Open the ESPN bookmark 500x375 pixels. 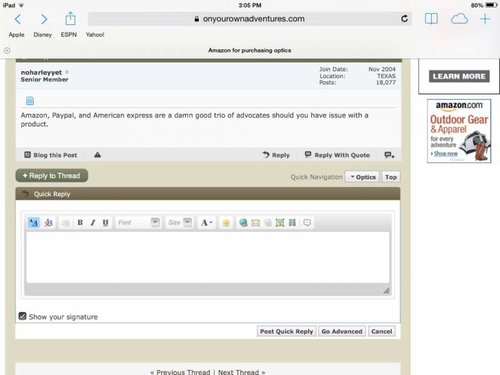(69, 35)
